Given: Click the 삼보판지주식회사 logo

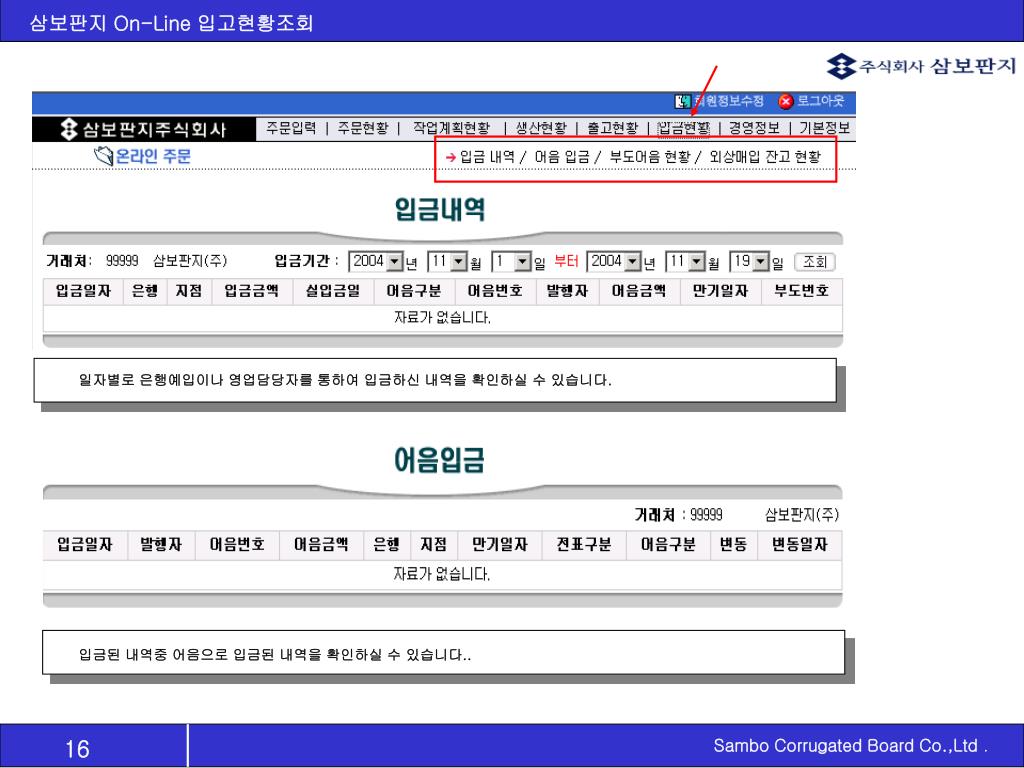Looking at the screenshot, I should point(143,129).
